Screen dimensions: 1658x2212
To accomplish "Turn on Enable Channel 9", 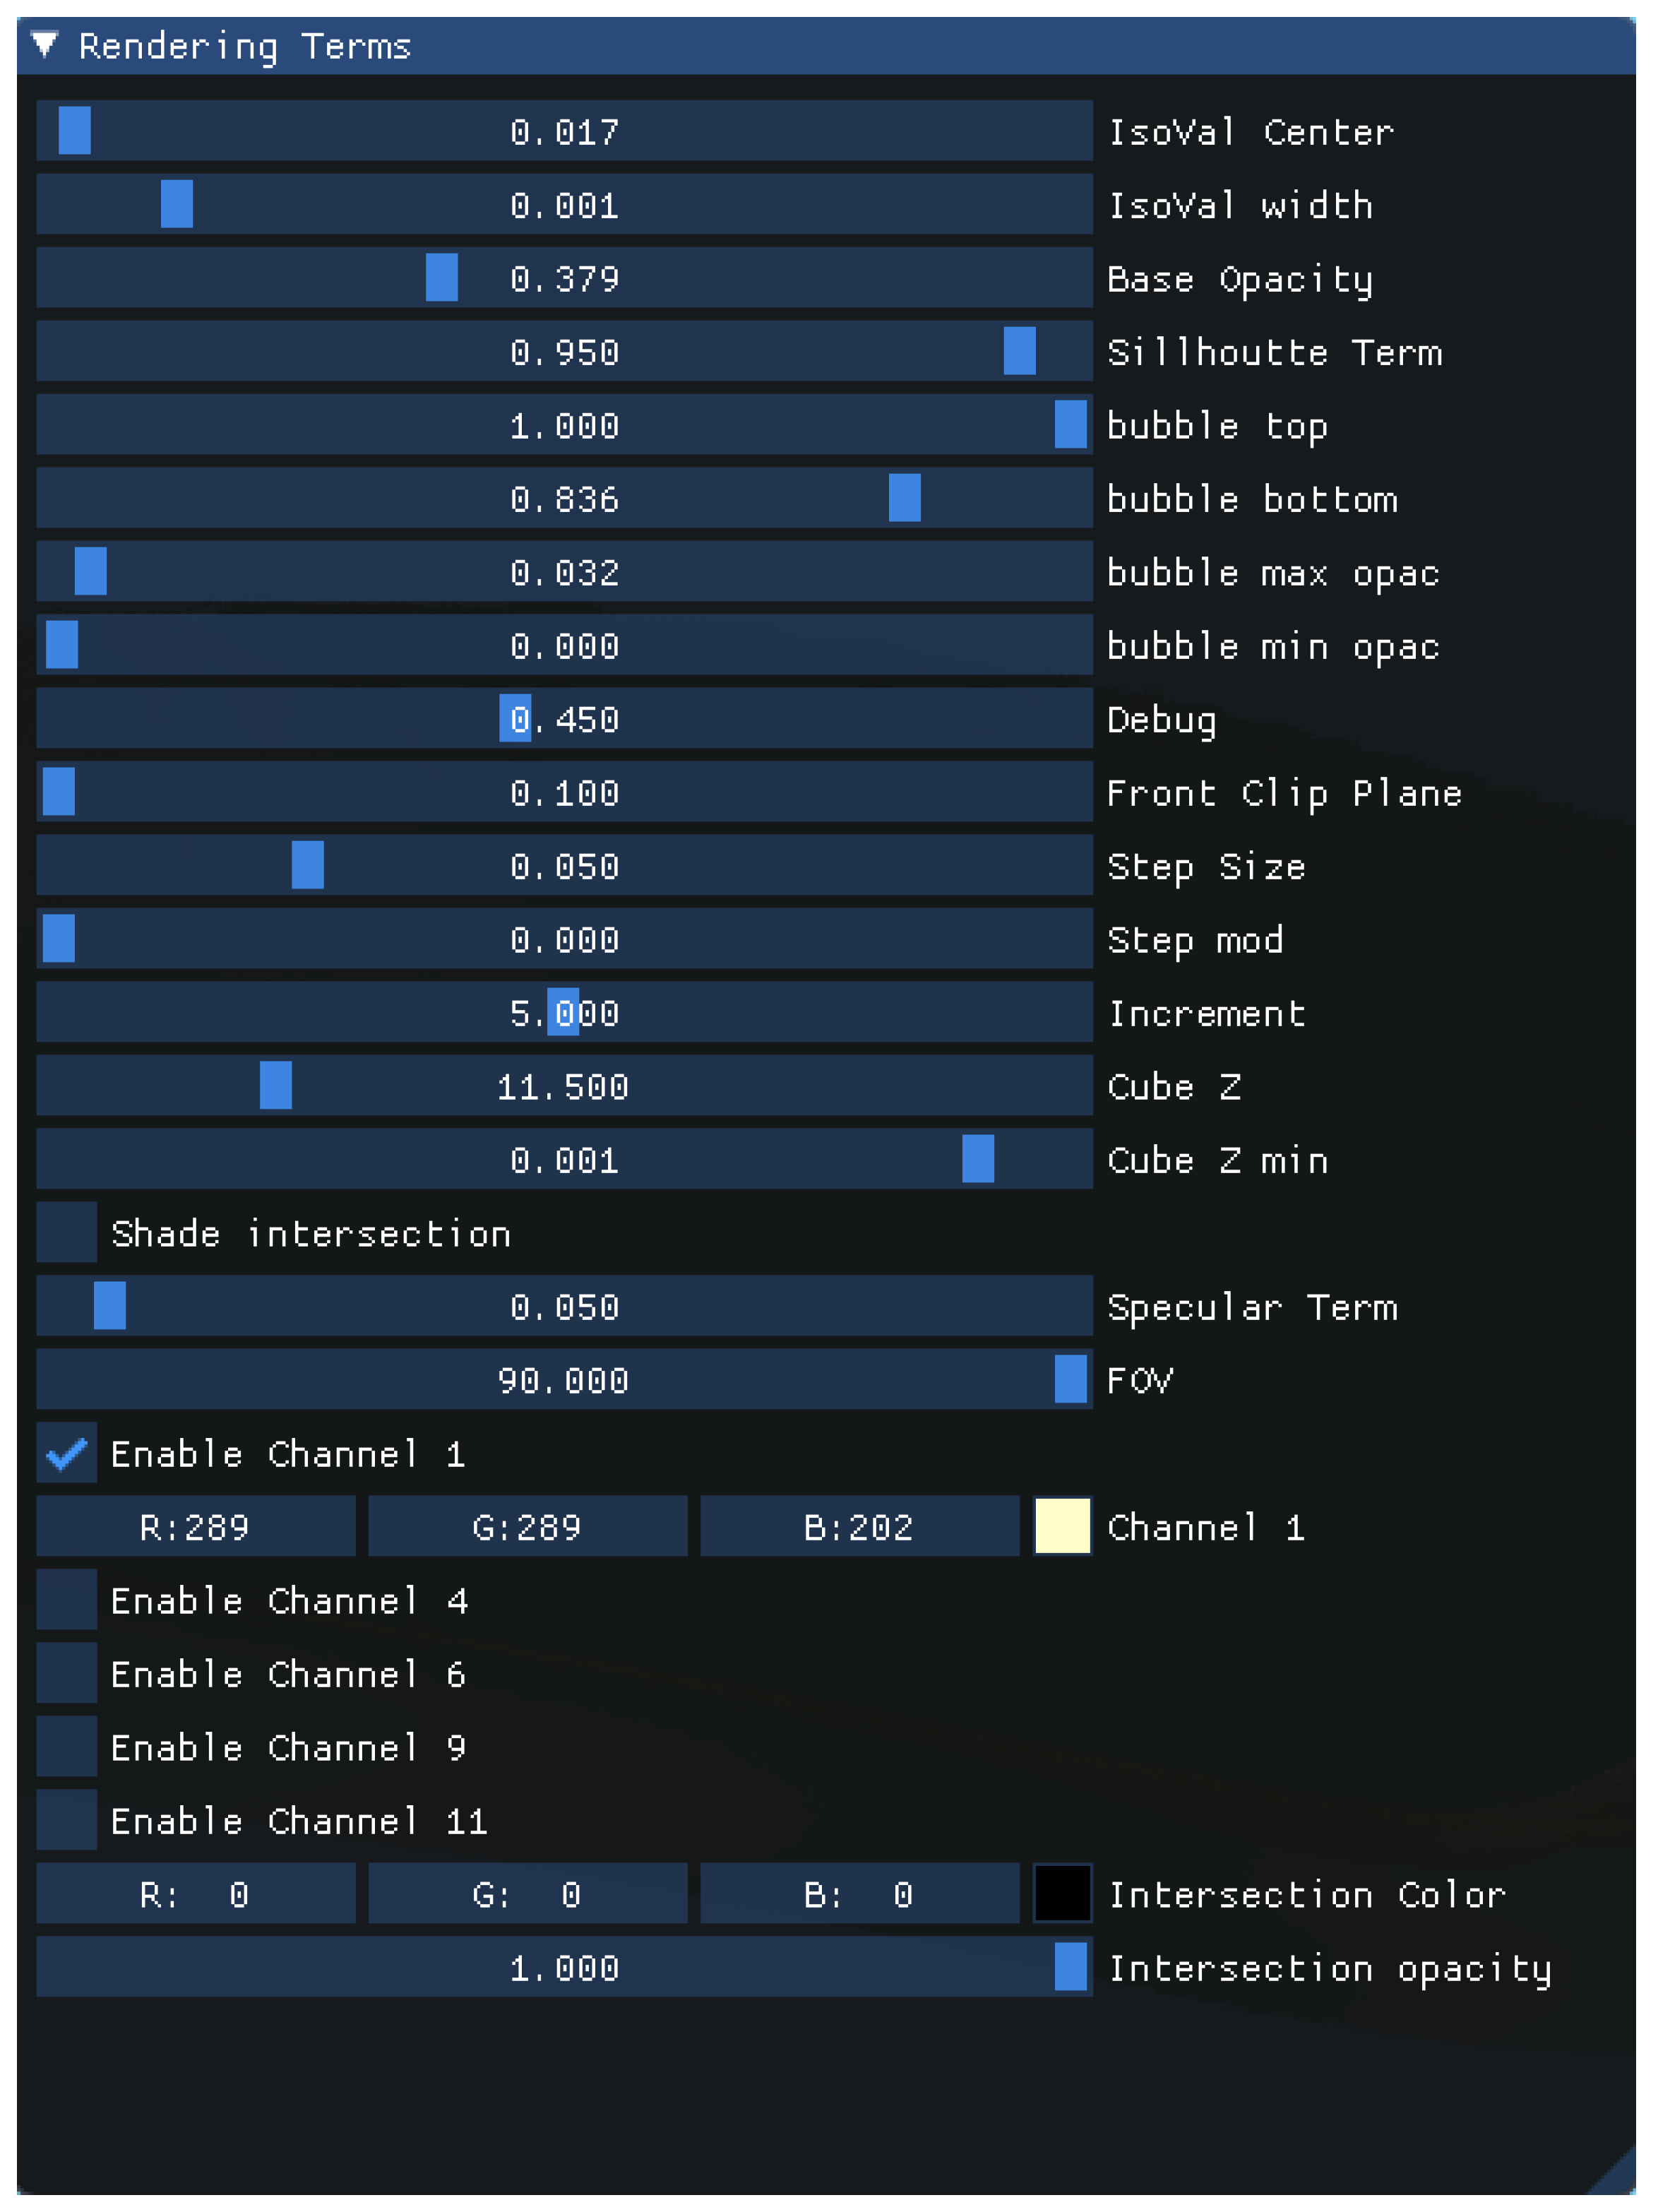I will pyautogui.click(x=67, y=1747).
